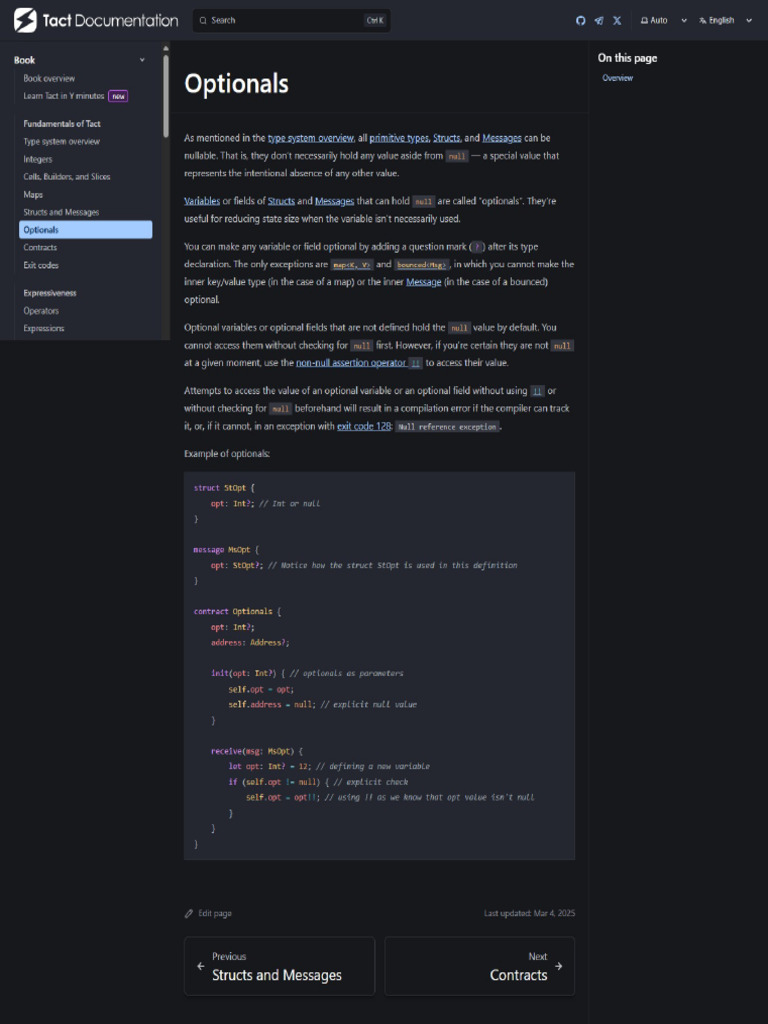Open the Telegram channel icon
This screenshot has width=768, height=1024.
(598, 20)
